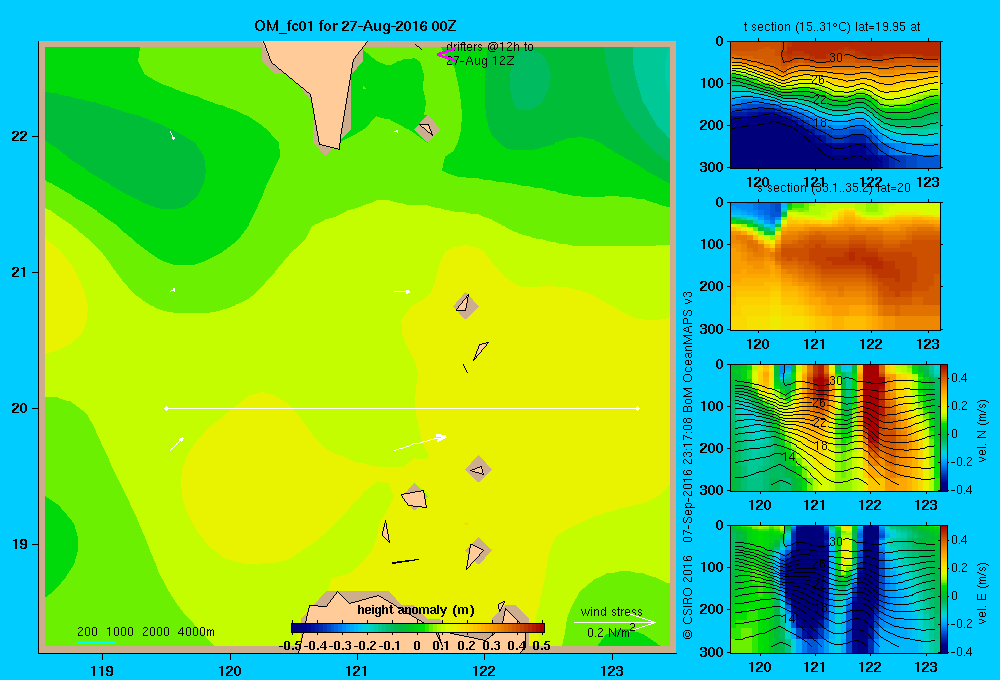
Task: Click the map title OM_fc01 for 27-Aug-2016 00Z
Action: 355,26
